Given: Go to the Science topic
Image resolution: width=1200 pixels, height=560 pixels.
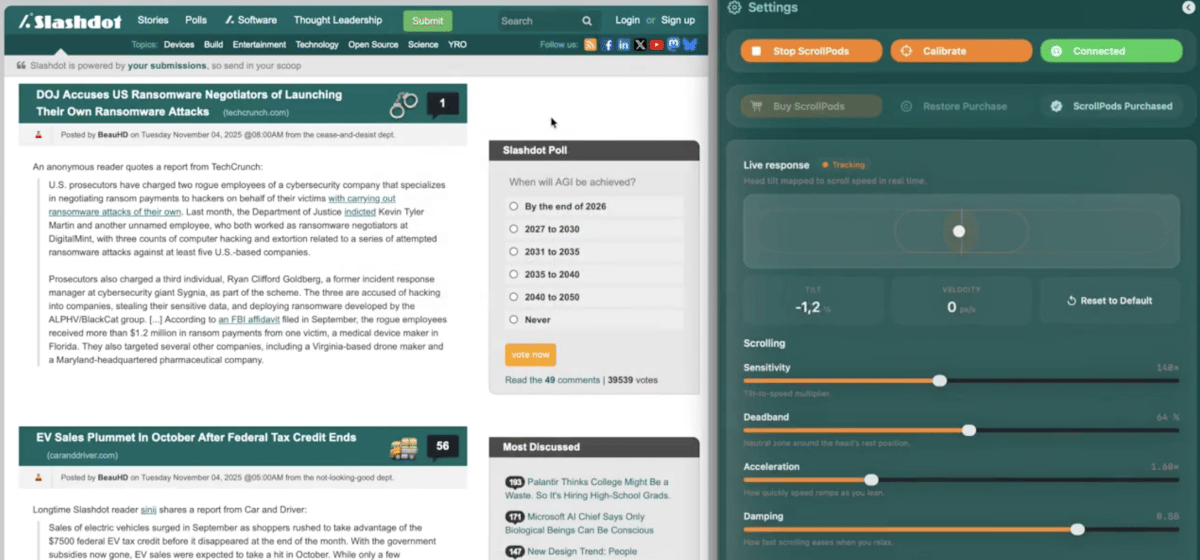Looking at the screenshot, I should click(x=423, y=45).
